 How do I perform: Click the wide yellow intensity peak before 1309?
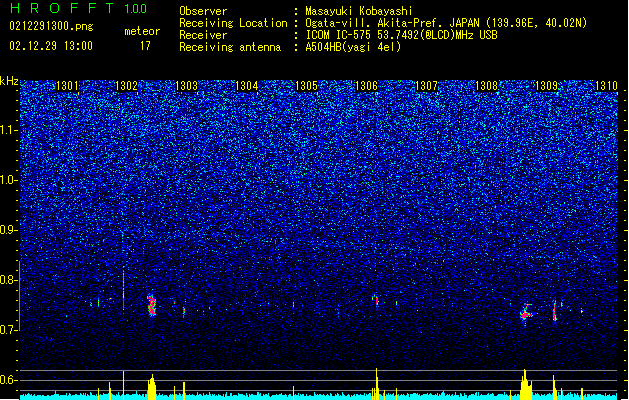pyautogui.click(x=526, y=384)
